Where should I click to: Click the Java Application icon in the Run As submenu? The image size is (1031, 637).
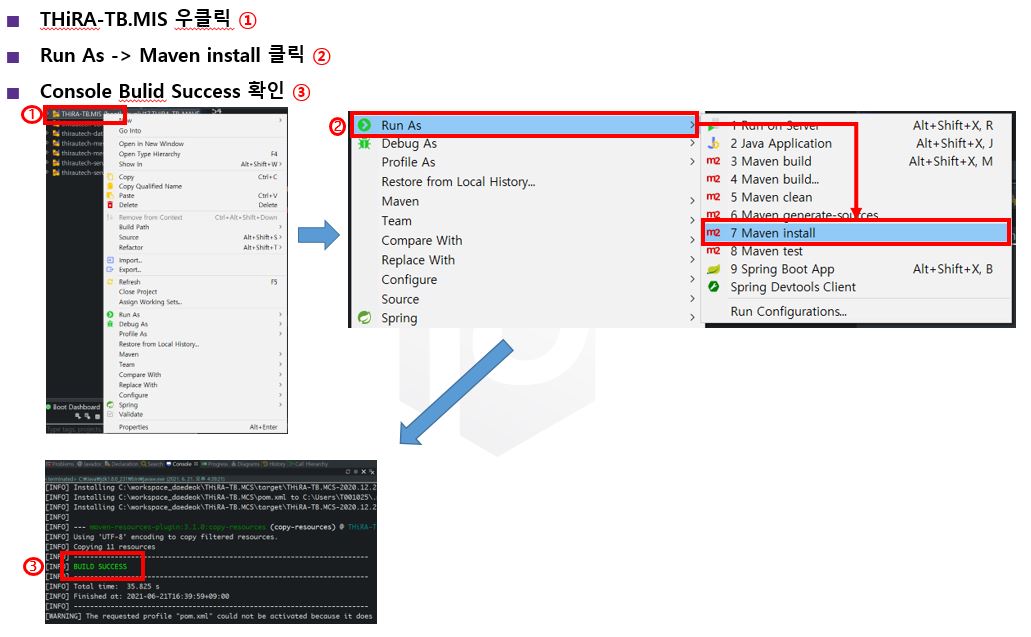point(714,144)
